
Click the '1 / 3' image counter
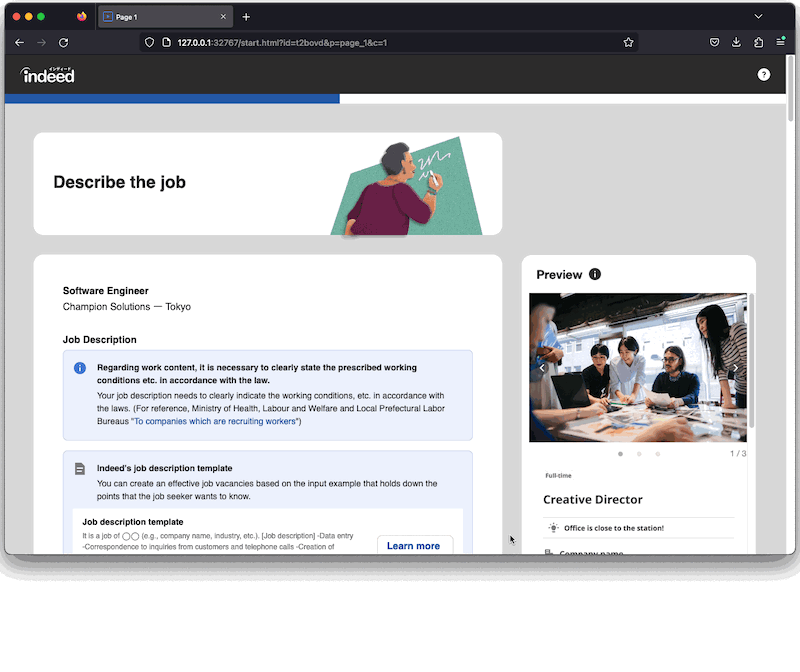[738, 454]
